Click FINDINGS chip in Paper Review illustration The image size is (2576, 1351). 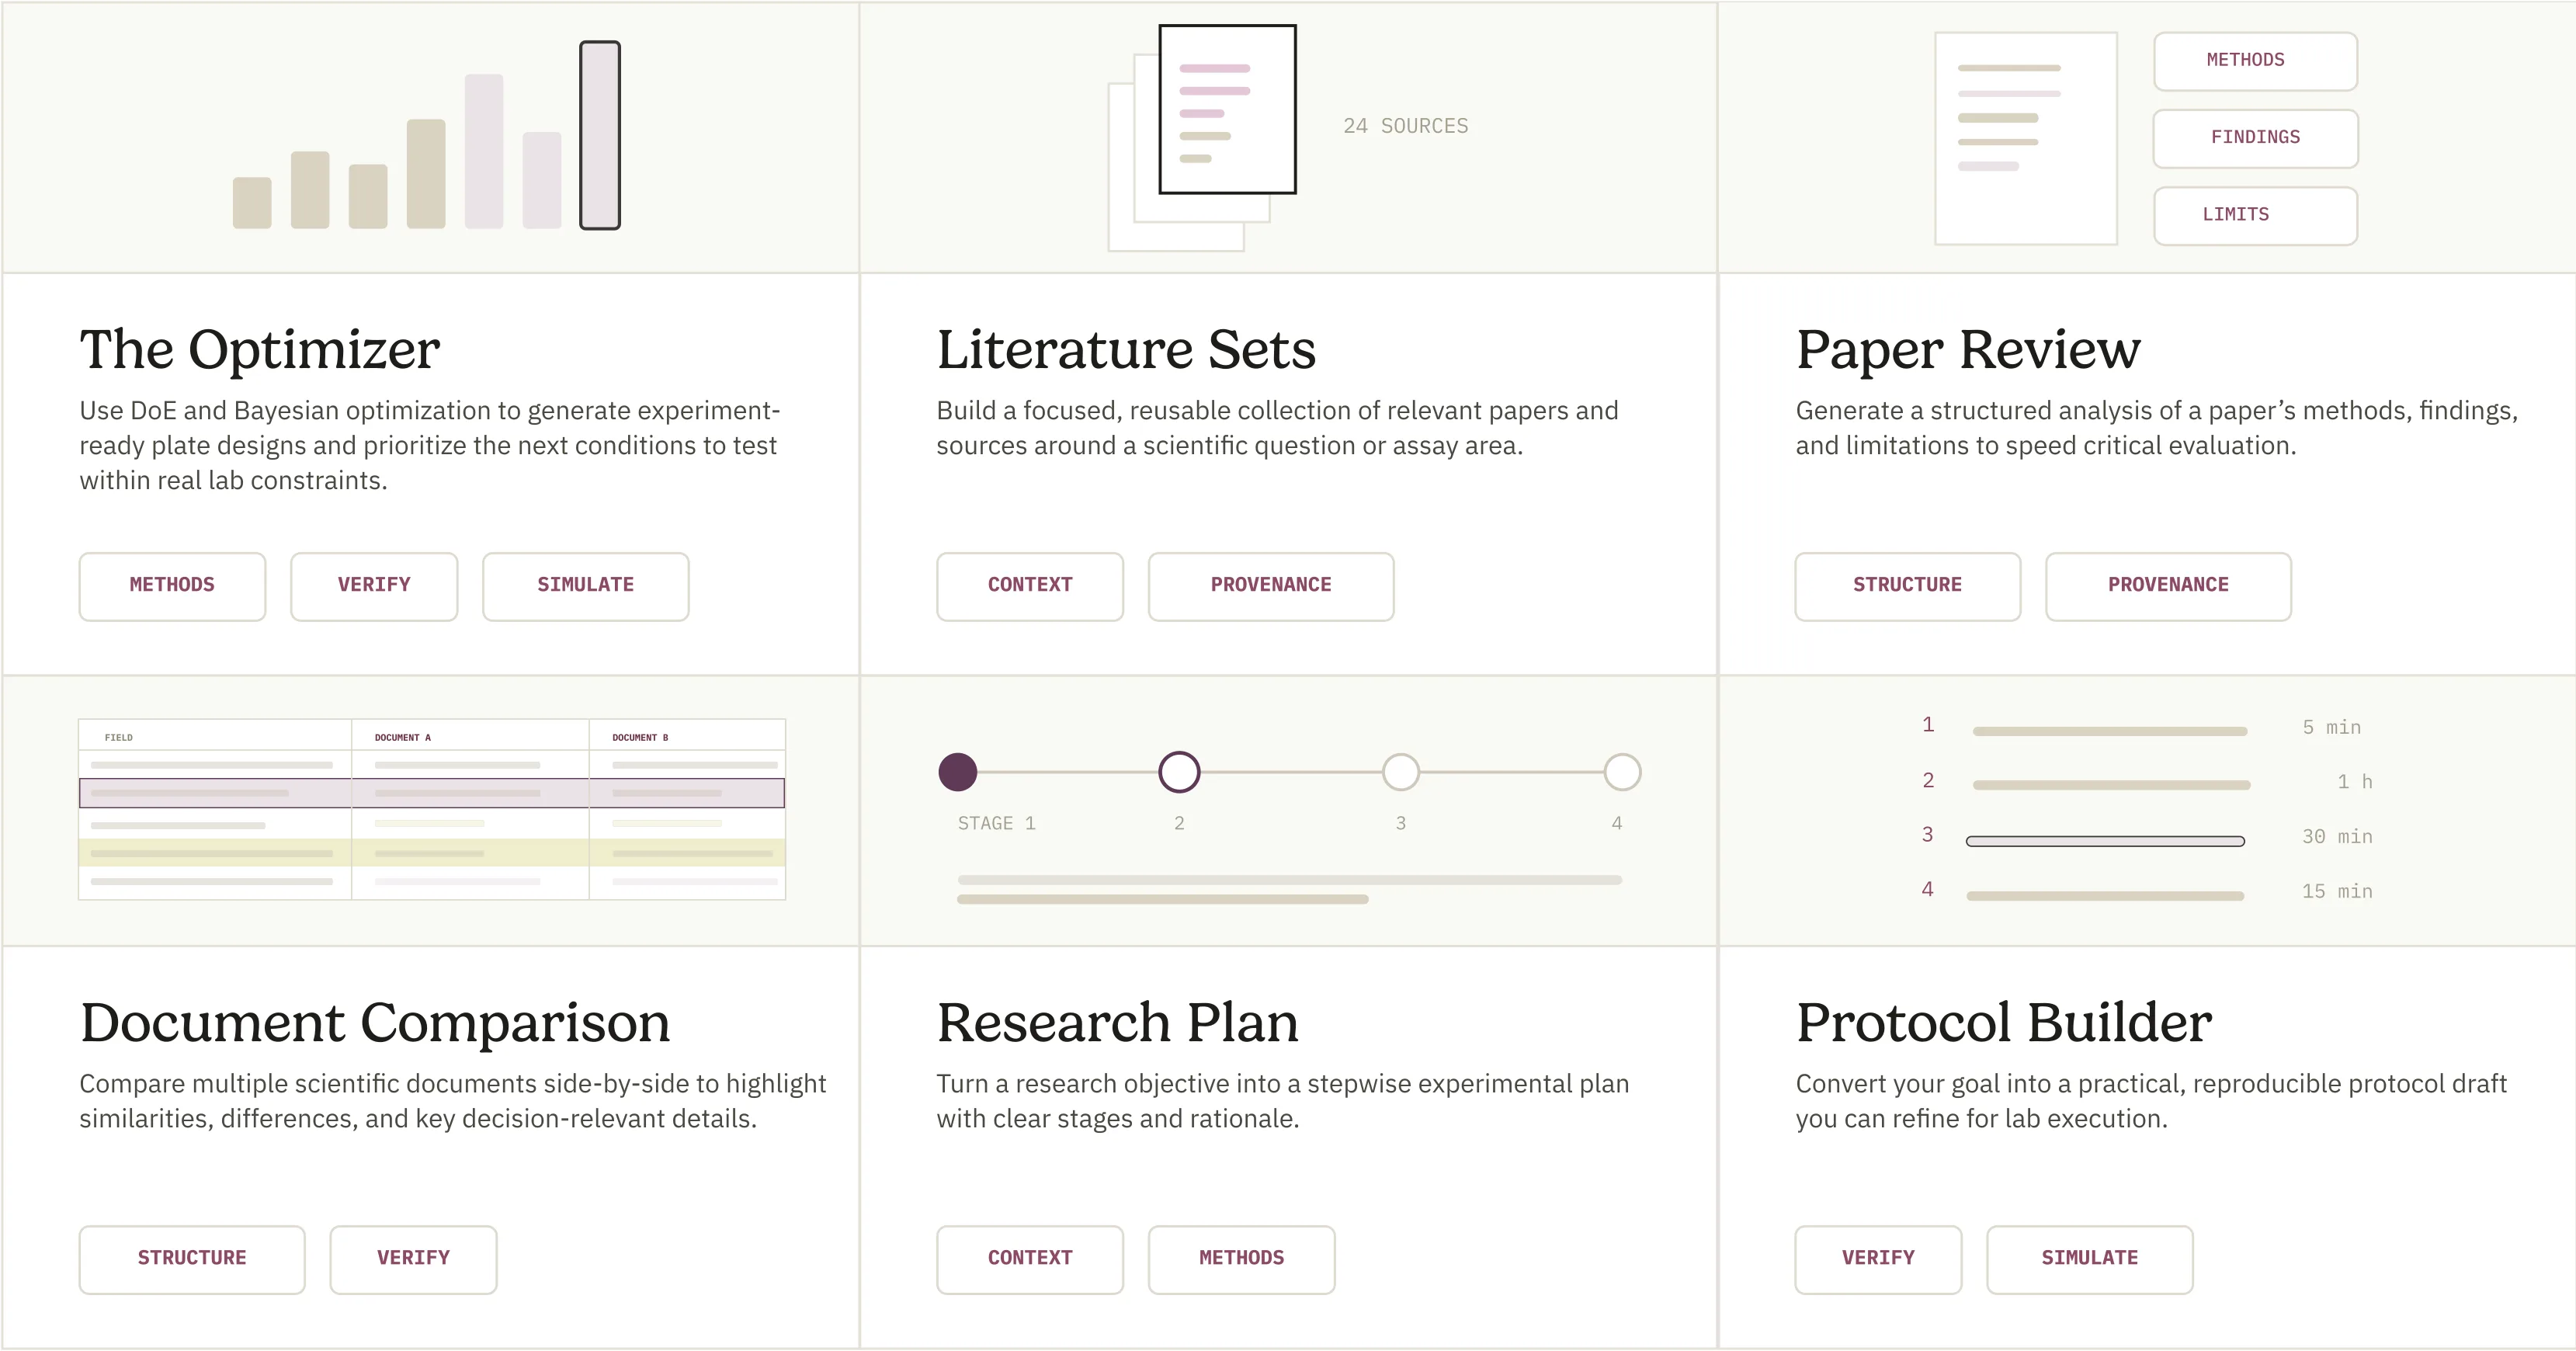point(2255,138)
